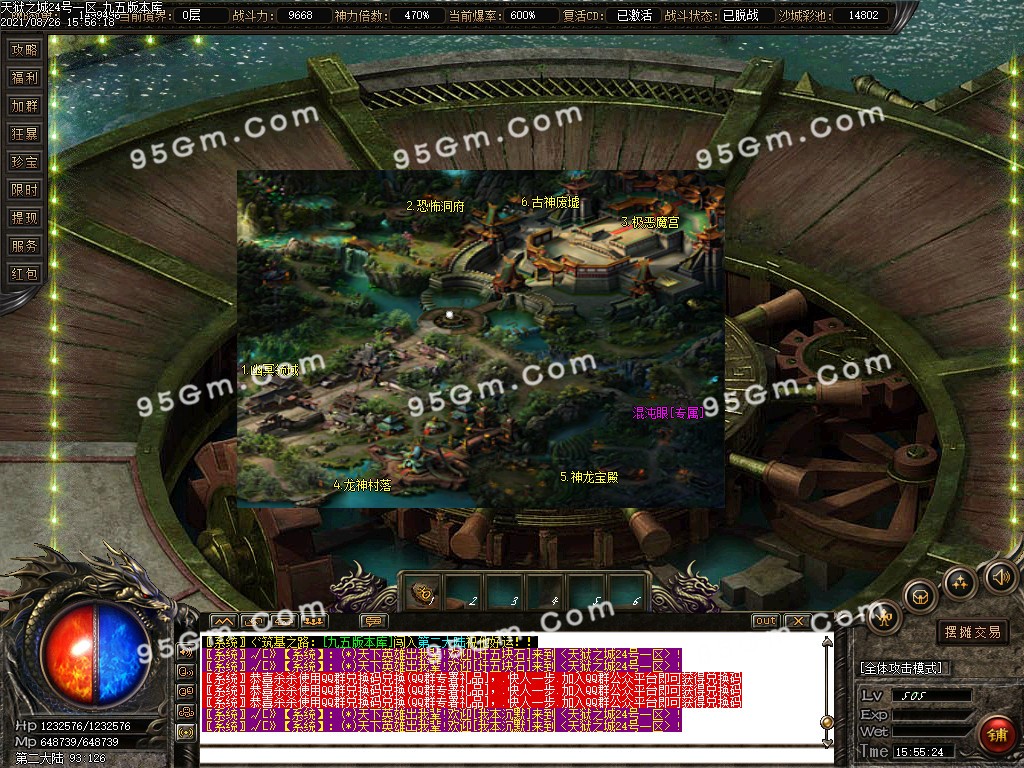Image resolution: width=1024 pixels, height=768 pixels.
Task: Click the chat scrollbar down arrow
Action: pyautogui.click(x=827, y=743)
